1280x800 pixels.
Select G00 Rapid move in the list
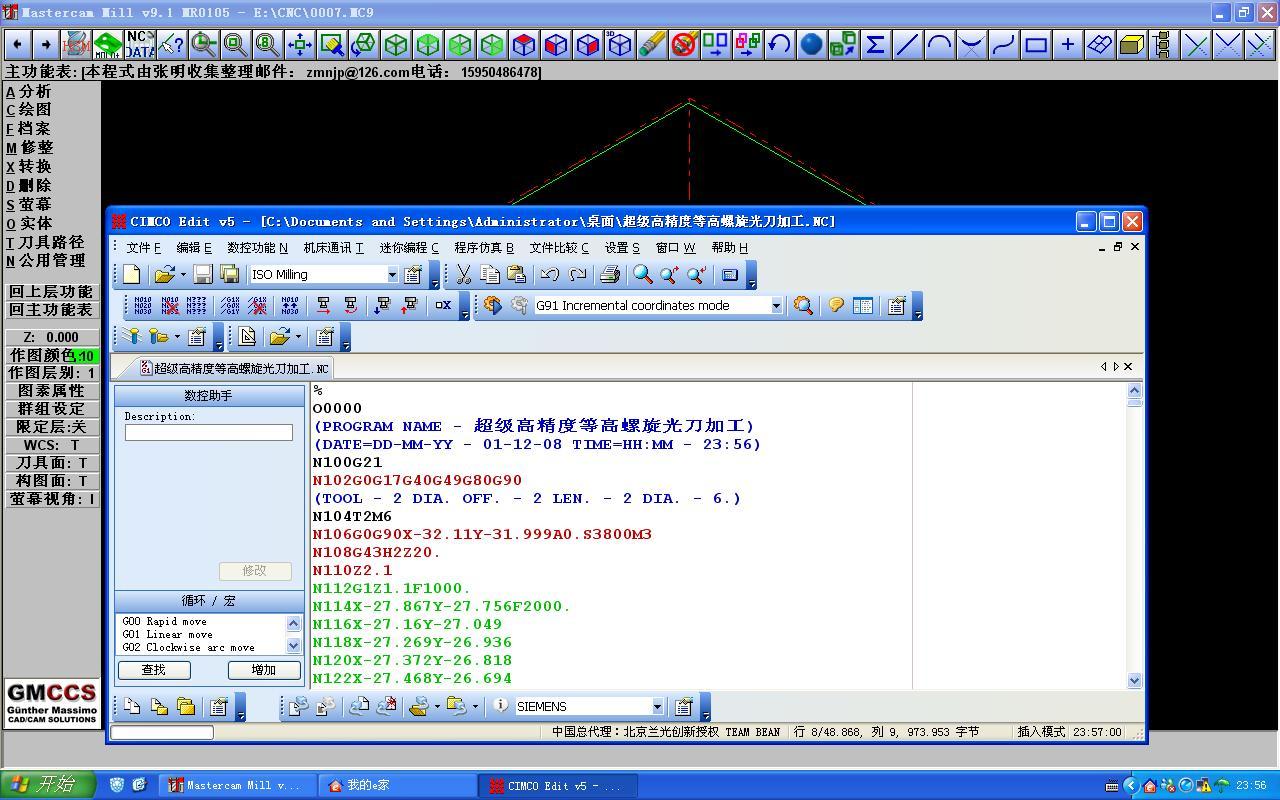[165, 621]
